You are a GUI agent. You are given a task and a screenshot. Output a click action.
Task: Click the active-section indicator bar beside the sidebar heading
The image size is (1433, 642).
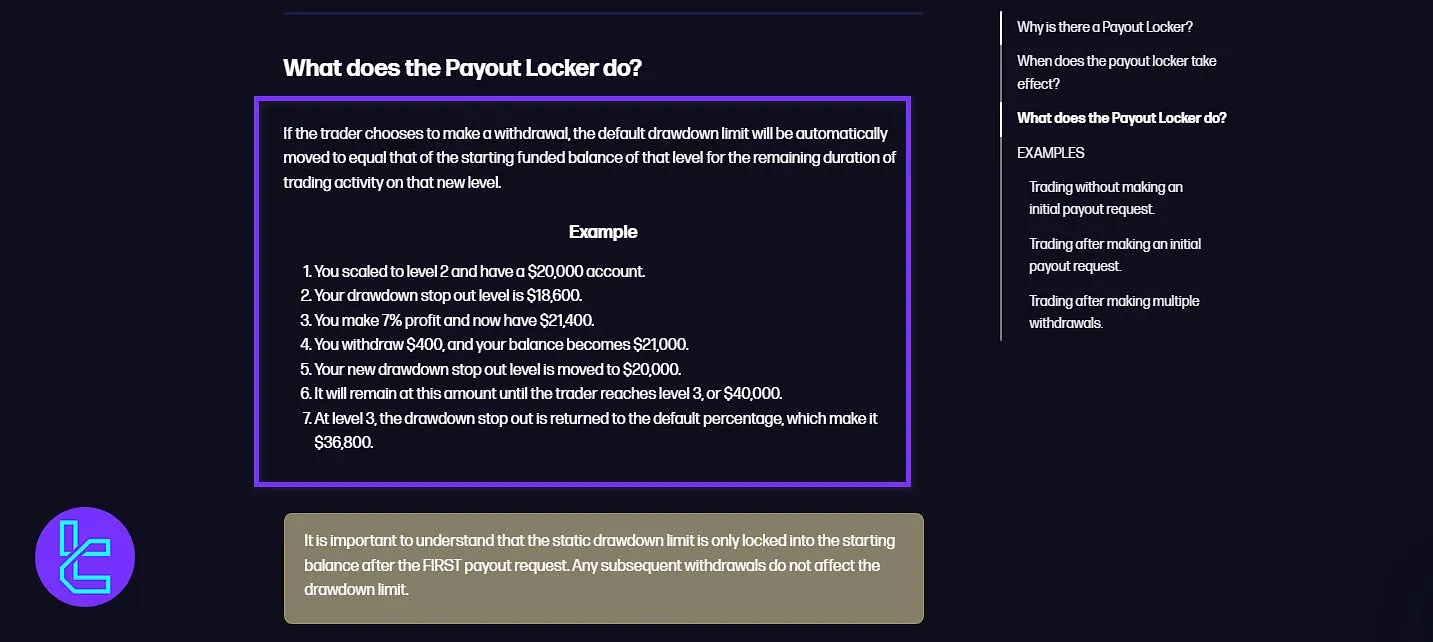point(1003,117)
